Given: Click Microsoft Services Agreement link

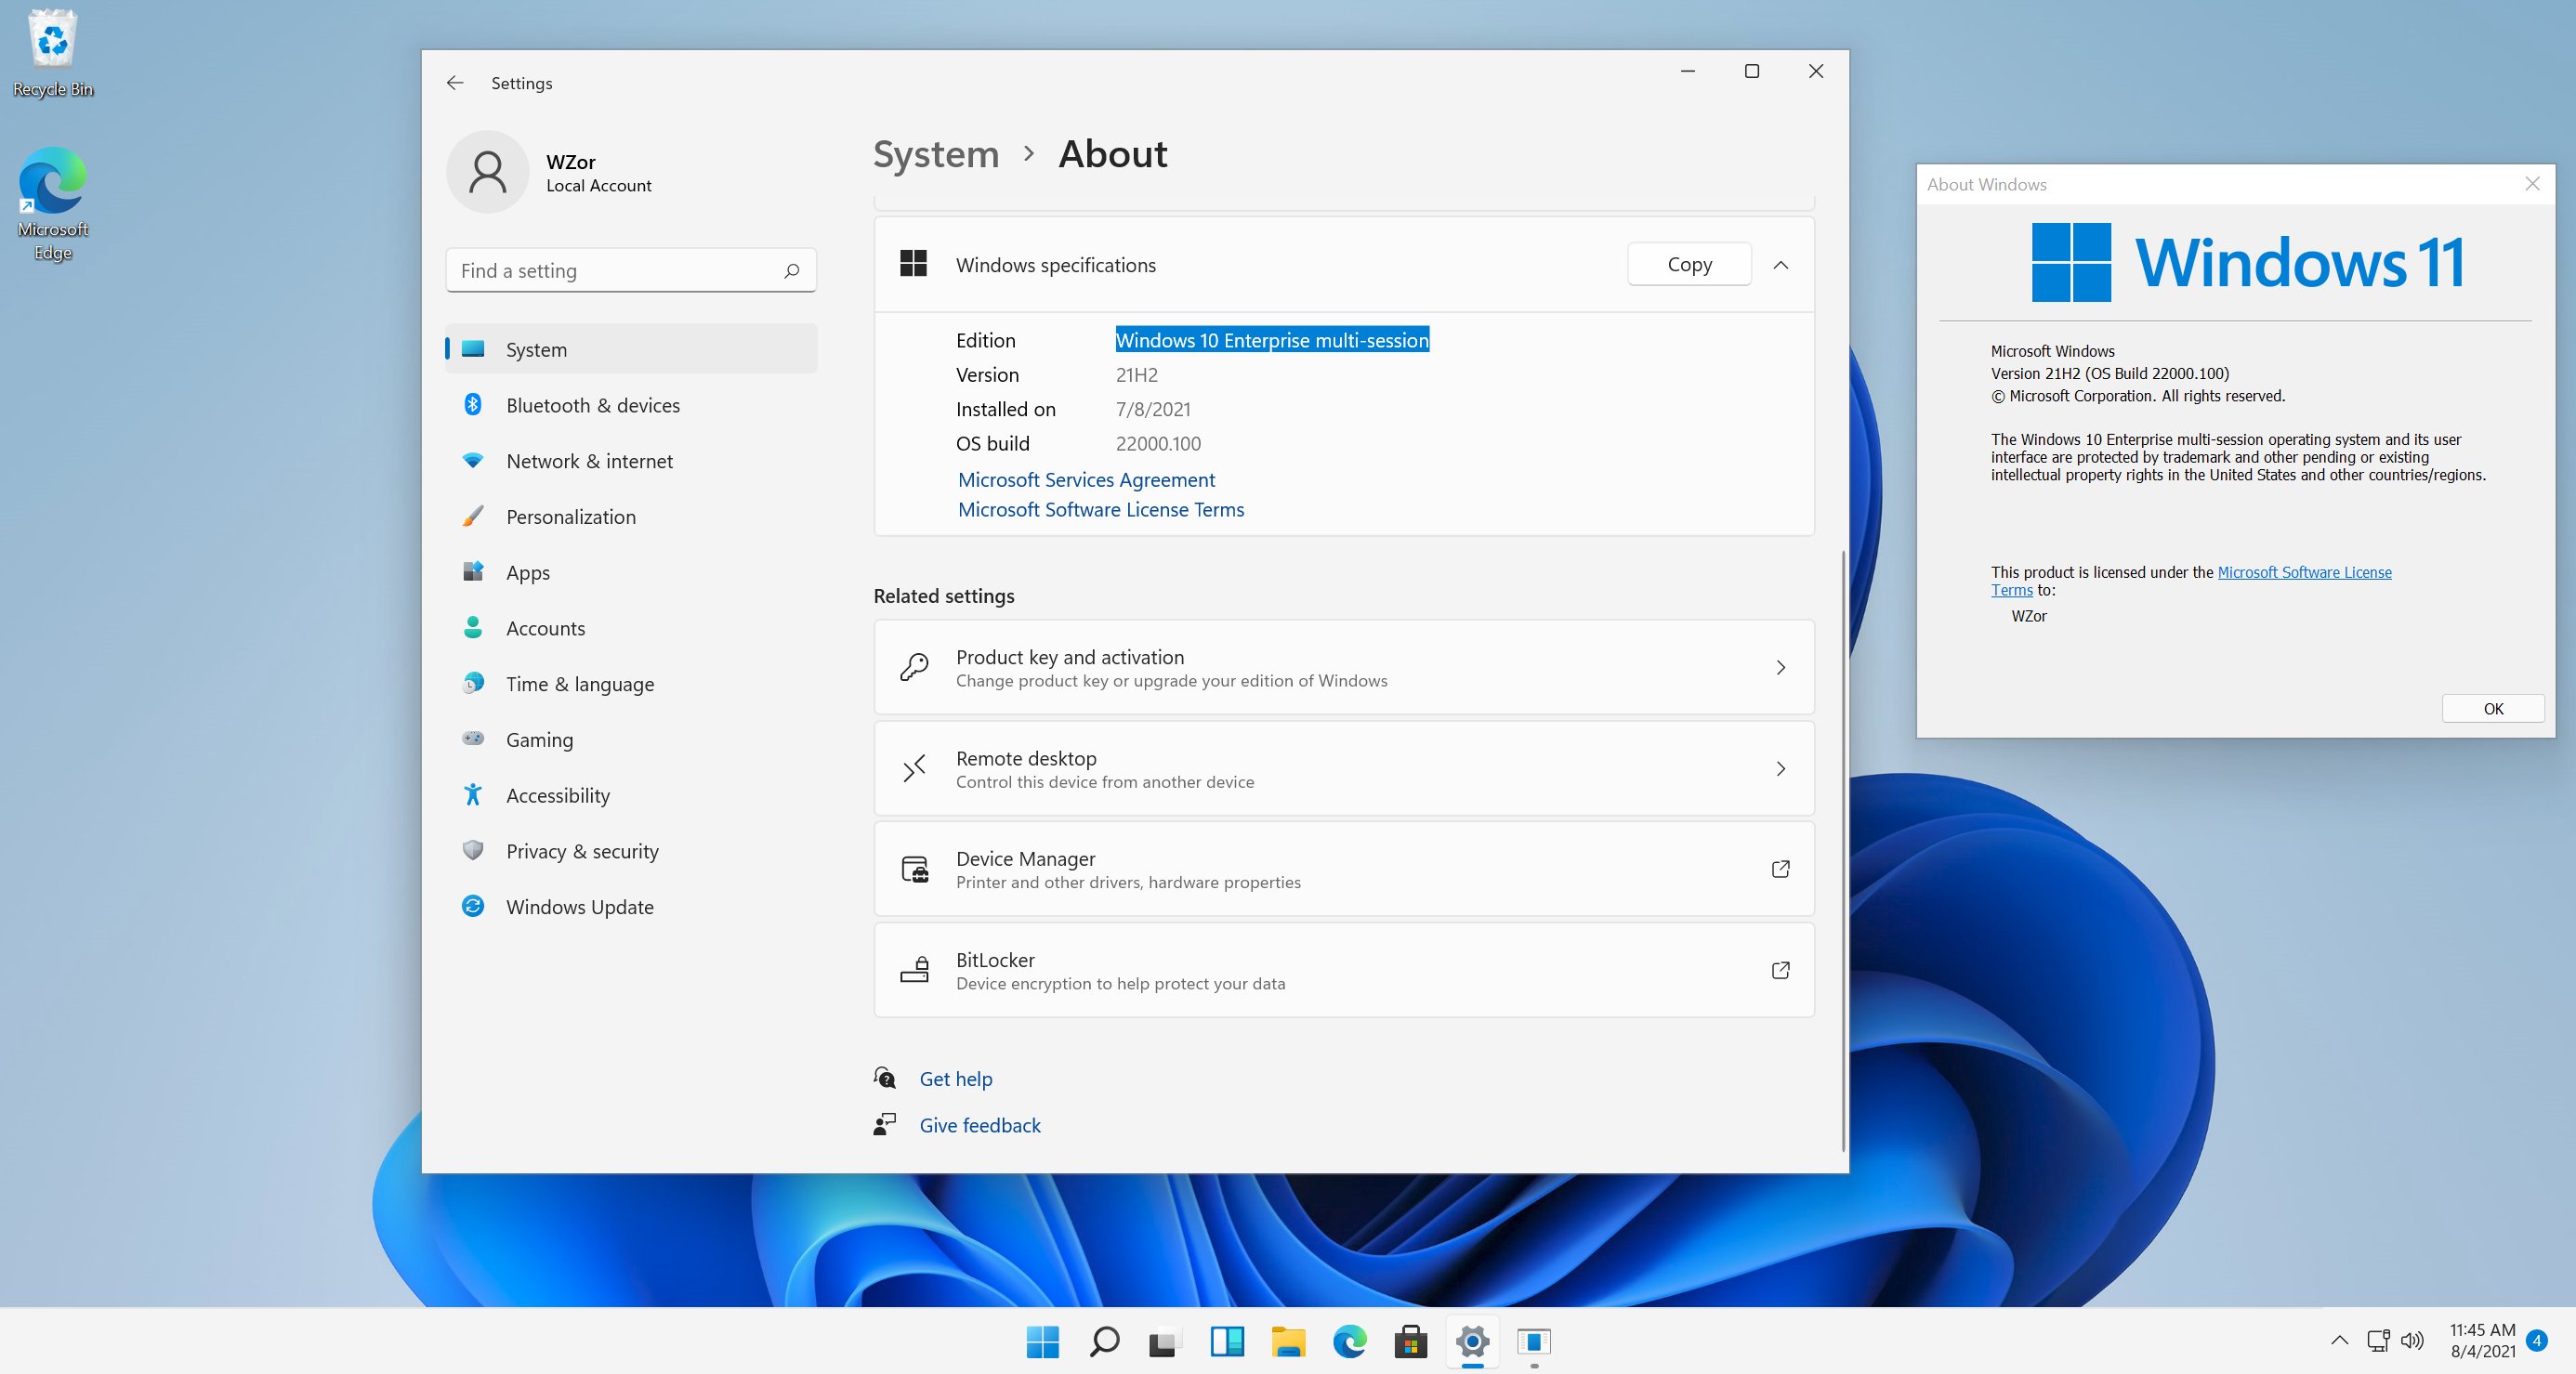Looking at the screenshot, I should 1085,478.
